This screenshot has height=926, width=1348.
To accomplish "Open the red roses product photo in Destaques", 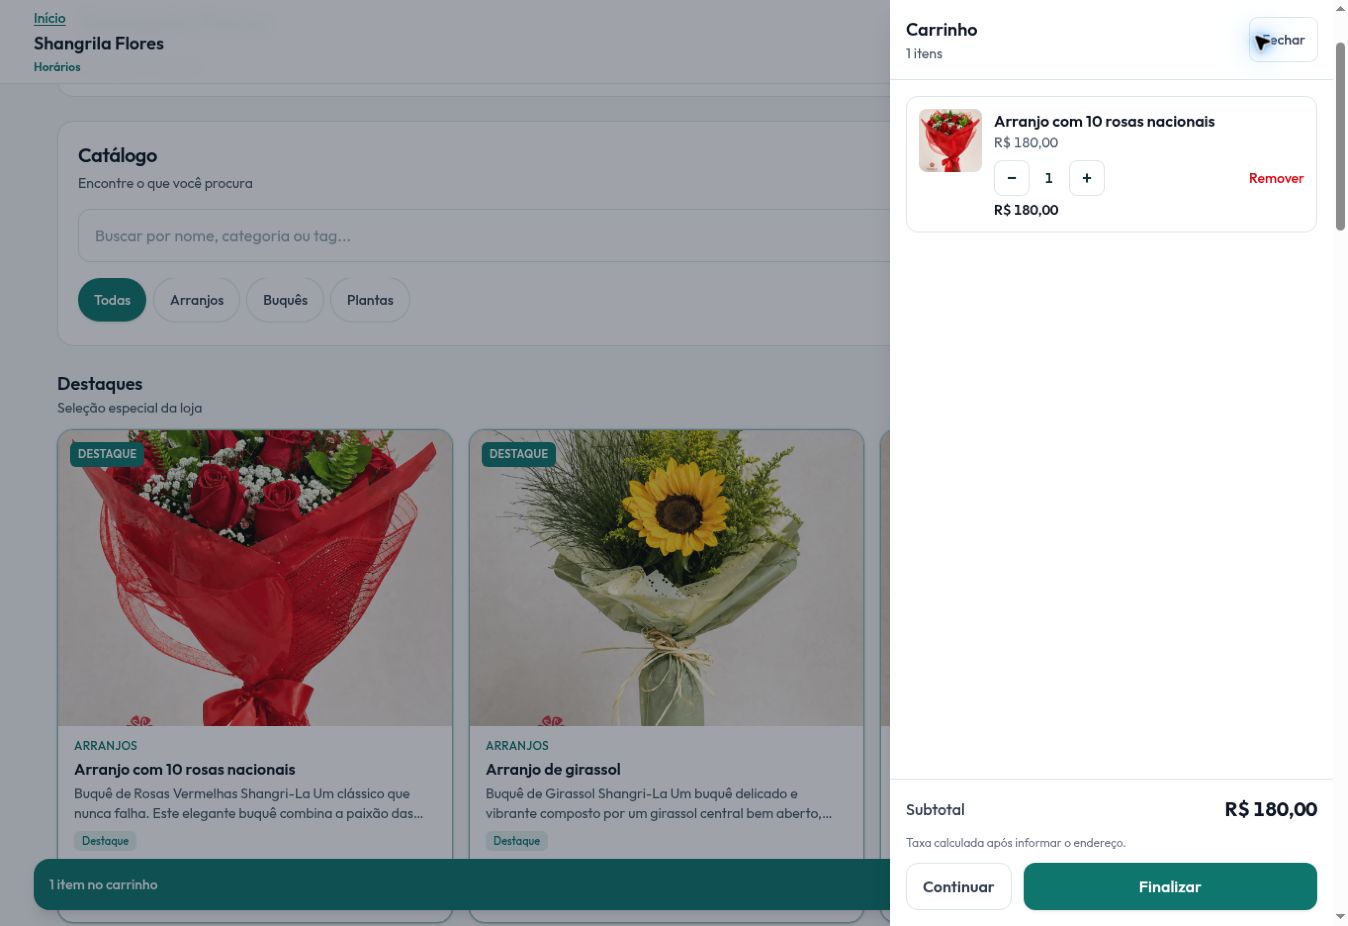I will [255, 578].
